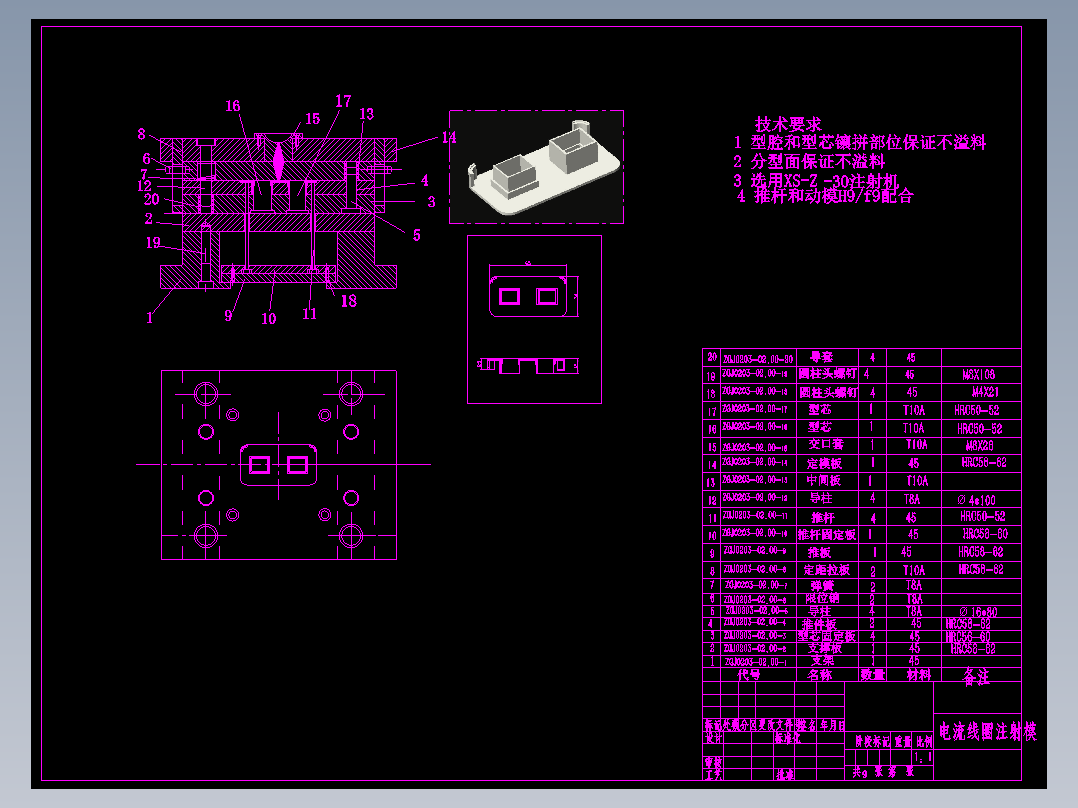Select remark Ø4x100 in the 导柱 row 12

coord(976,500)
